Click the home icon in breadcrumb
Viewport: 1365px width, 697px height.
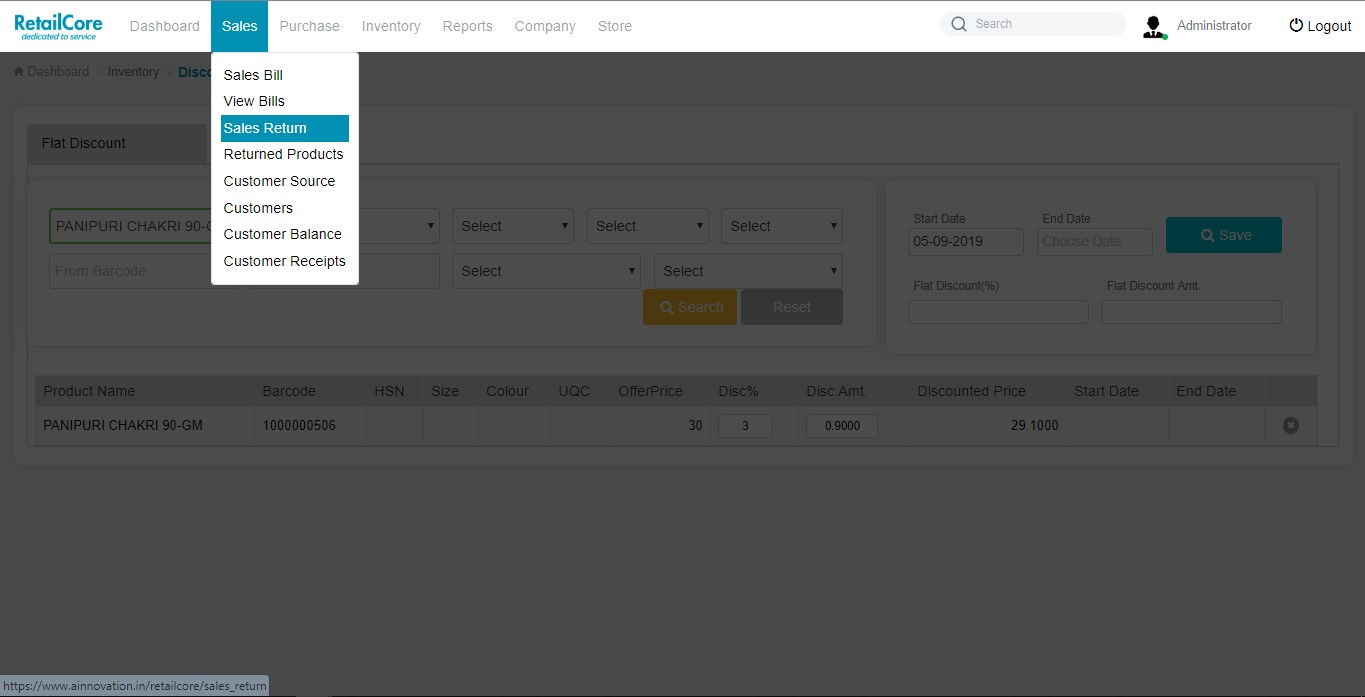(19, 72)
